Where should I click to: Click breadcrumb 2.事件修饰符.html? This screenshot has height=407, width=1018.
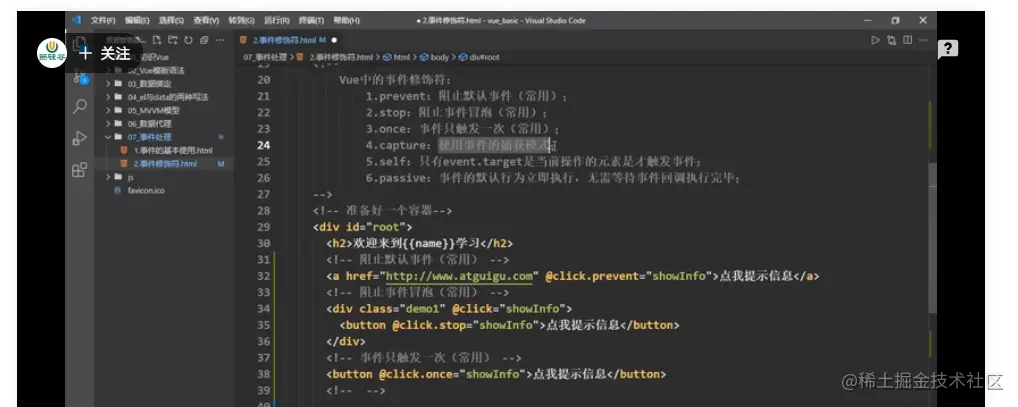pos(341,57)
